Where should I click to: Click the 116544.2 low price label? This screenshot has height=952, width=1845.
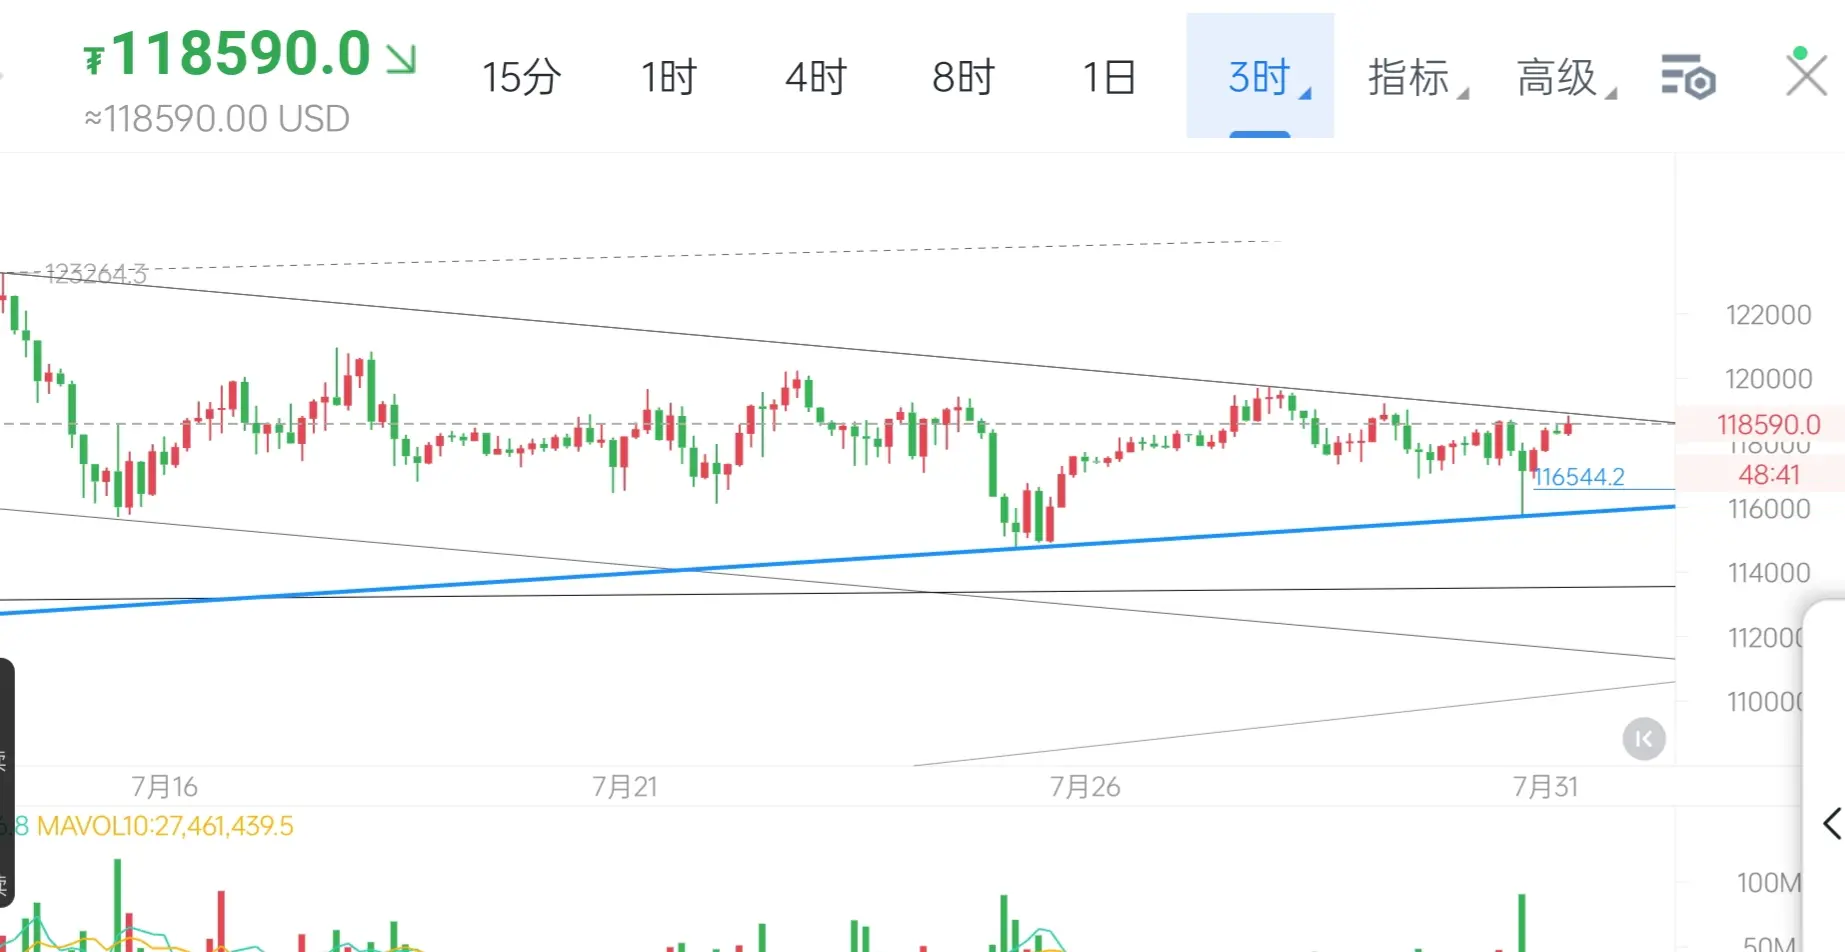click(1580, 477)
